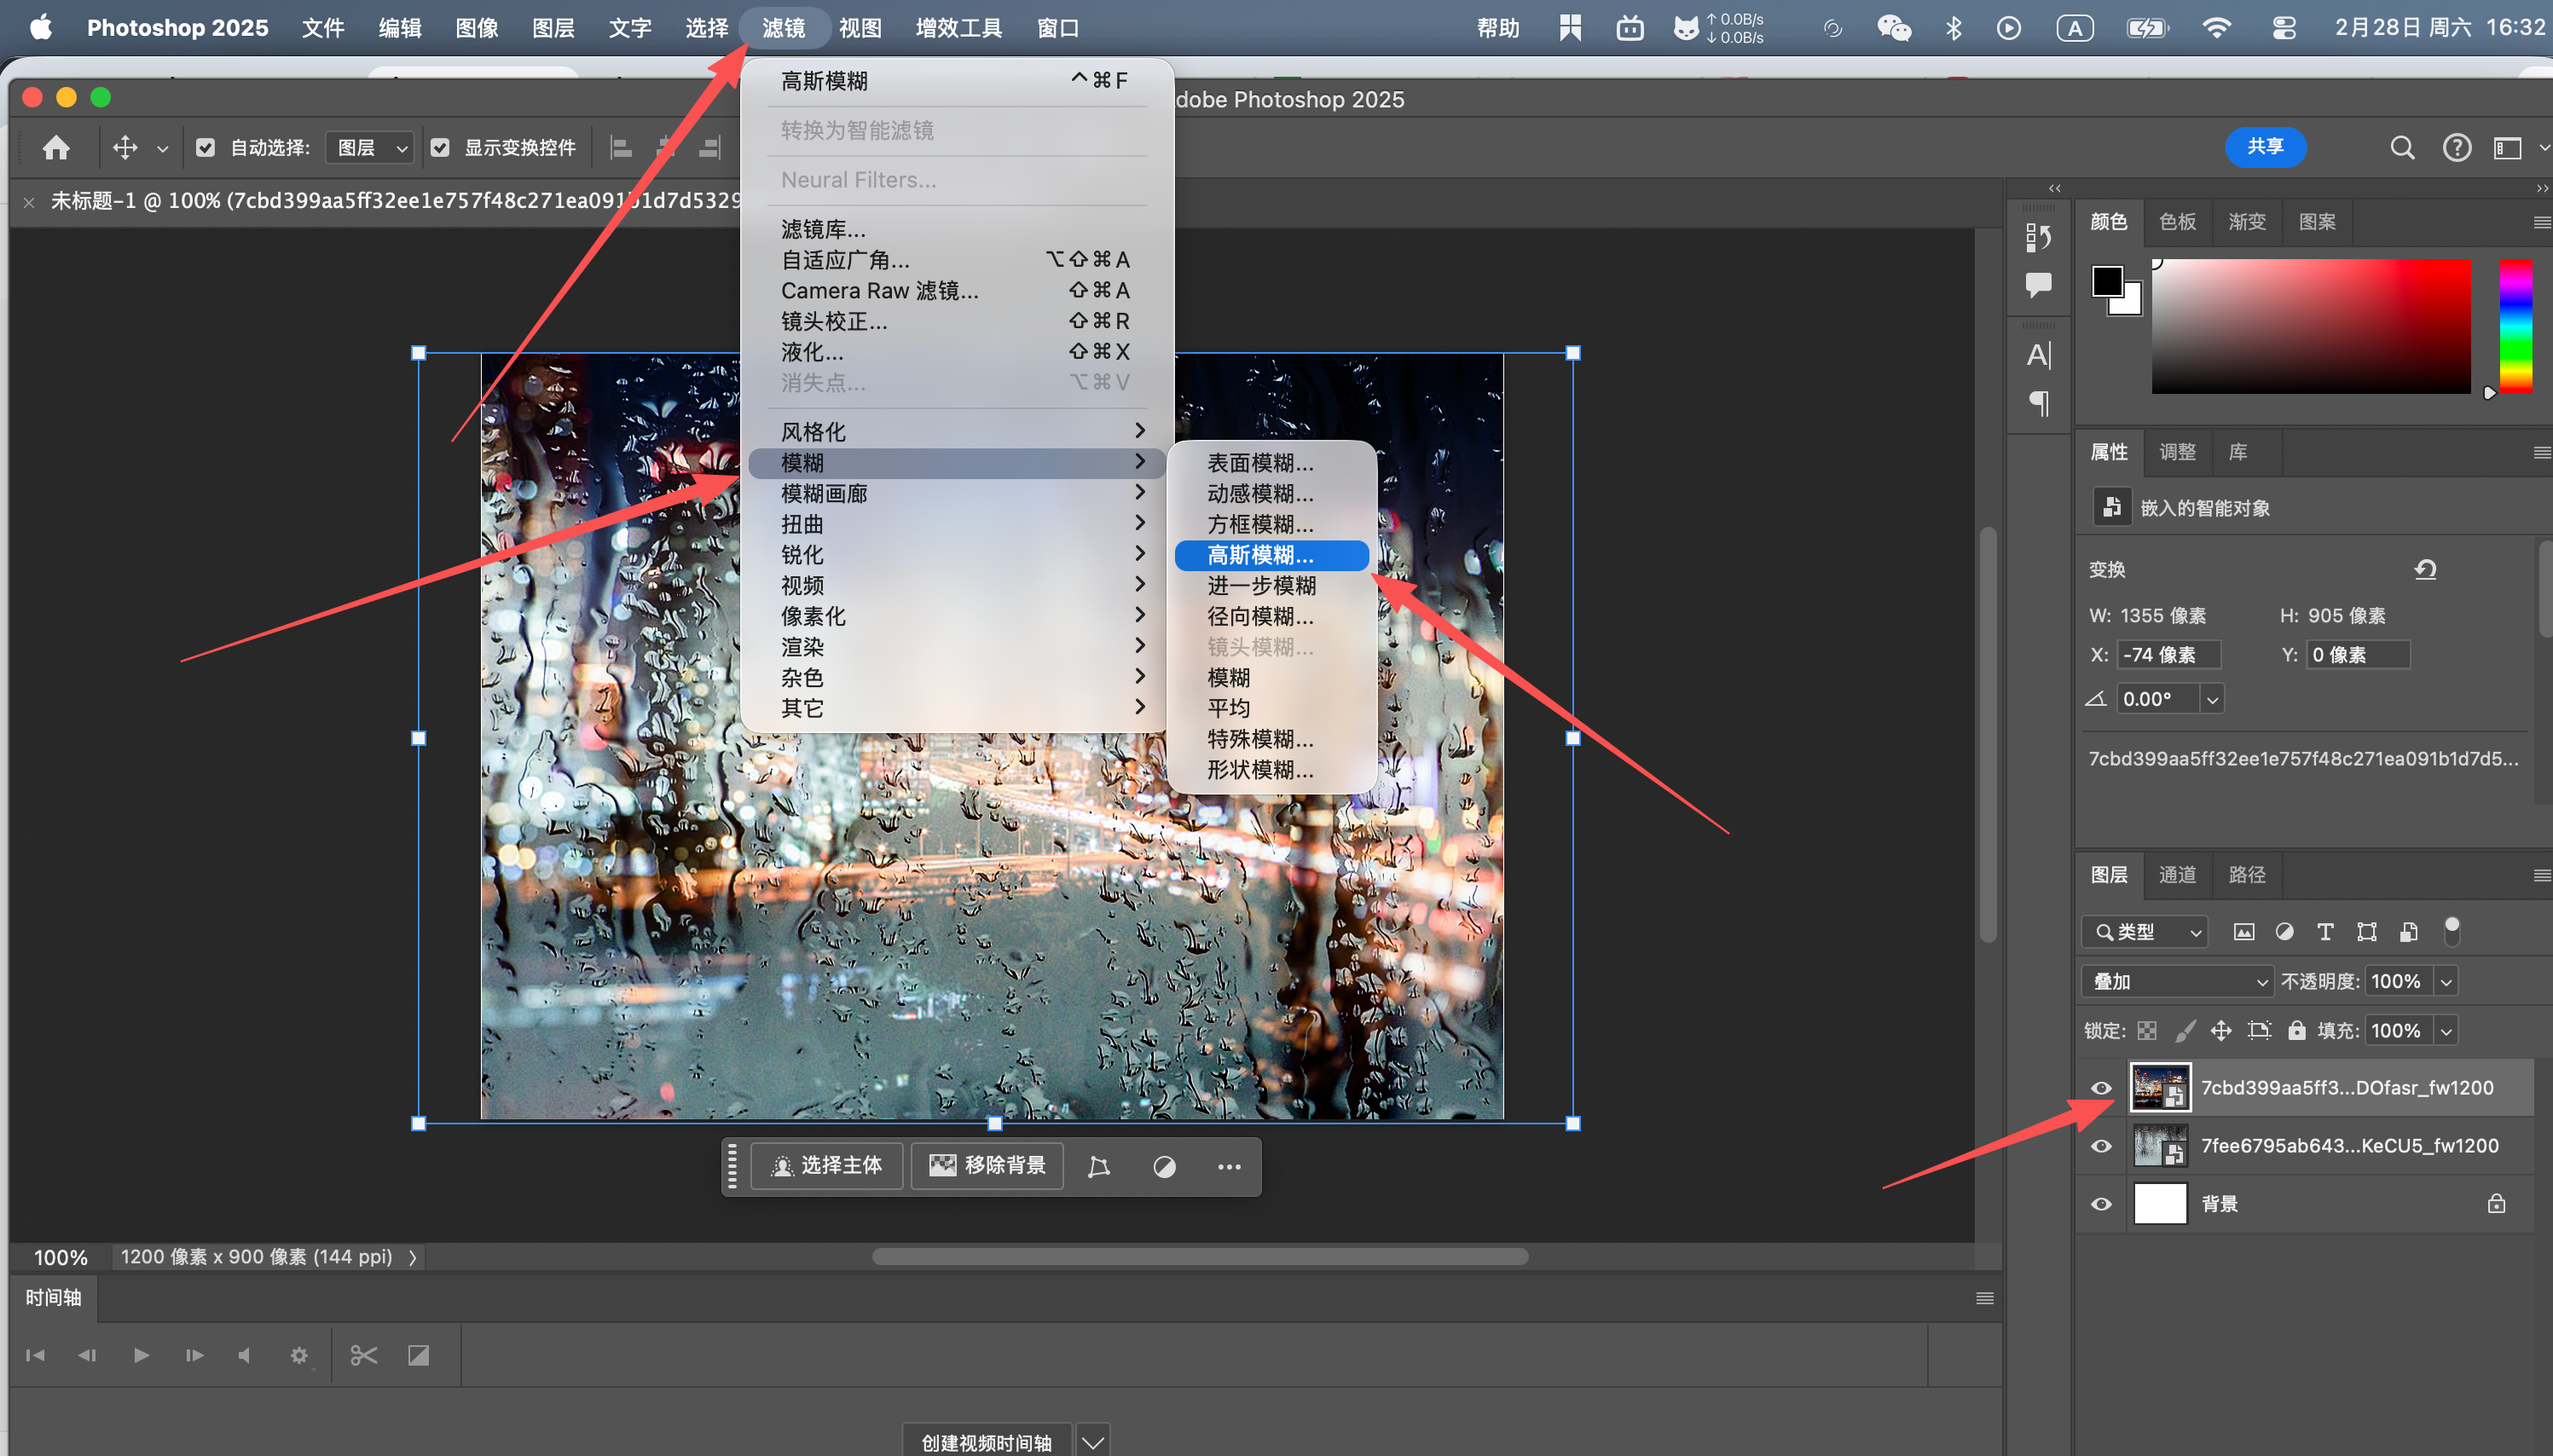Click the vertical hue spectrum slider
Image resolution: width=2553 pixels, height=1456 pixels.
pyautogui.click(x=2516, y=326)
